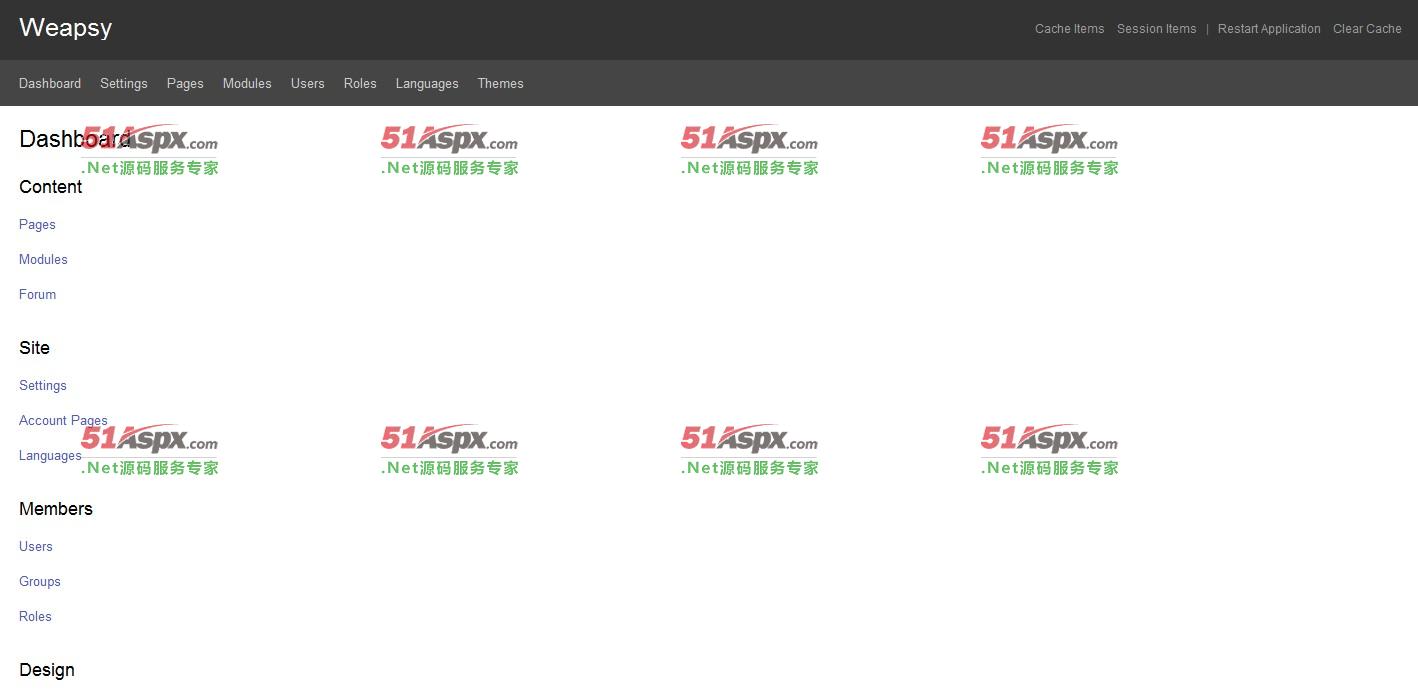Open Users in the navigation bar

(x=308, y=83)
